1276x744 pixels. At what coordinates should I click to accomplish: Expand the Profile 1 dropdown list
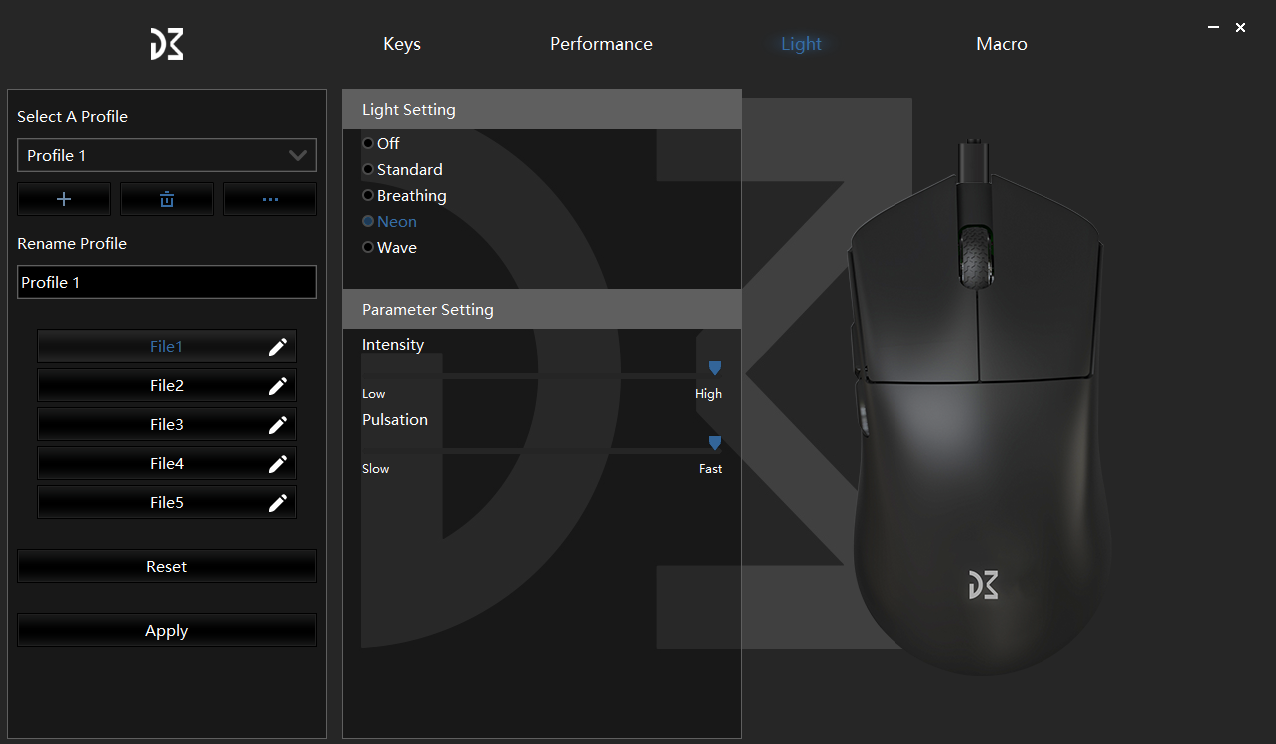[167, 155]
